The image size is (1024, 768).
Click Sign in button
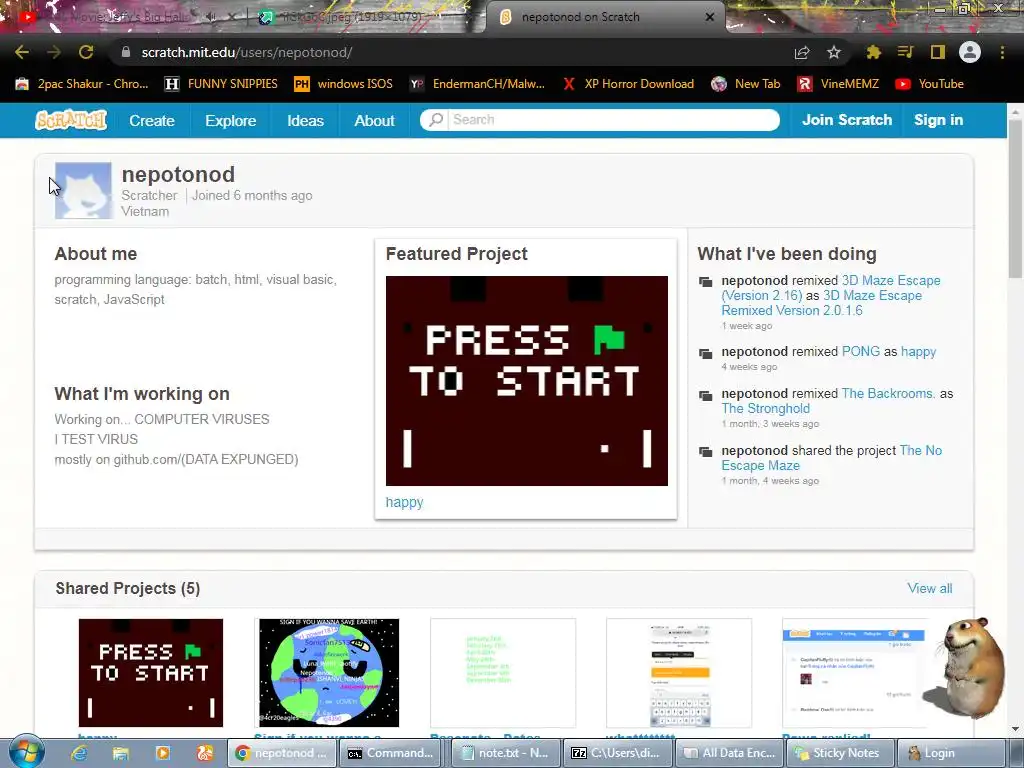[x=938, y=120]
